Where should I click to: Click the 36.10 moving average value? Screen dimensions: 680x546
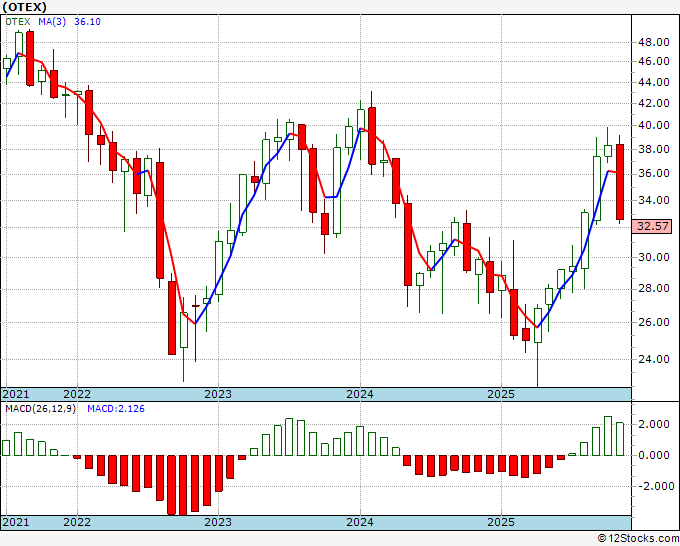tap(87, 22)
